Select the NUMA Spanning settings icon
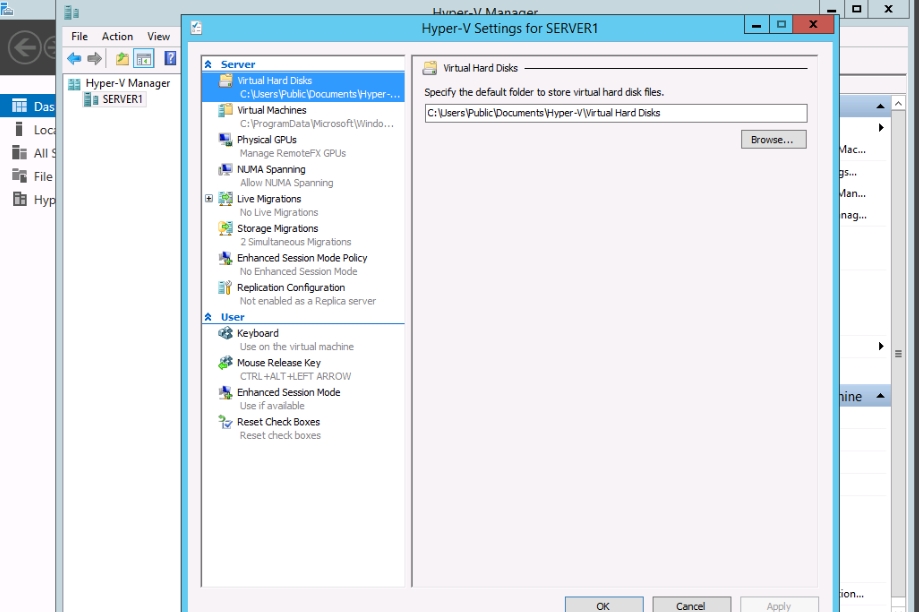Image resolution: width=919 pixels, height=612 pixels. point(226,170)
